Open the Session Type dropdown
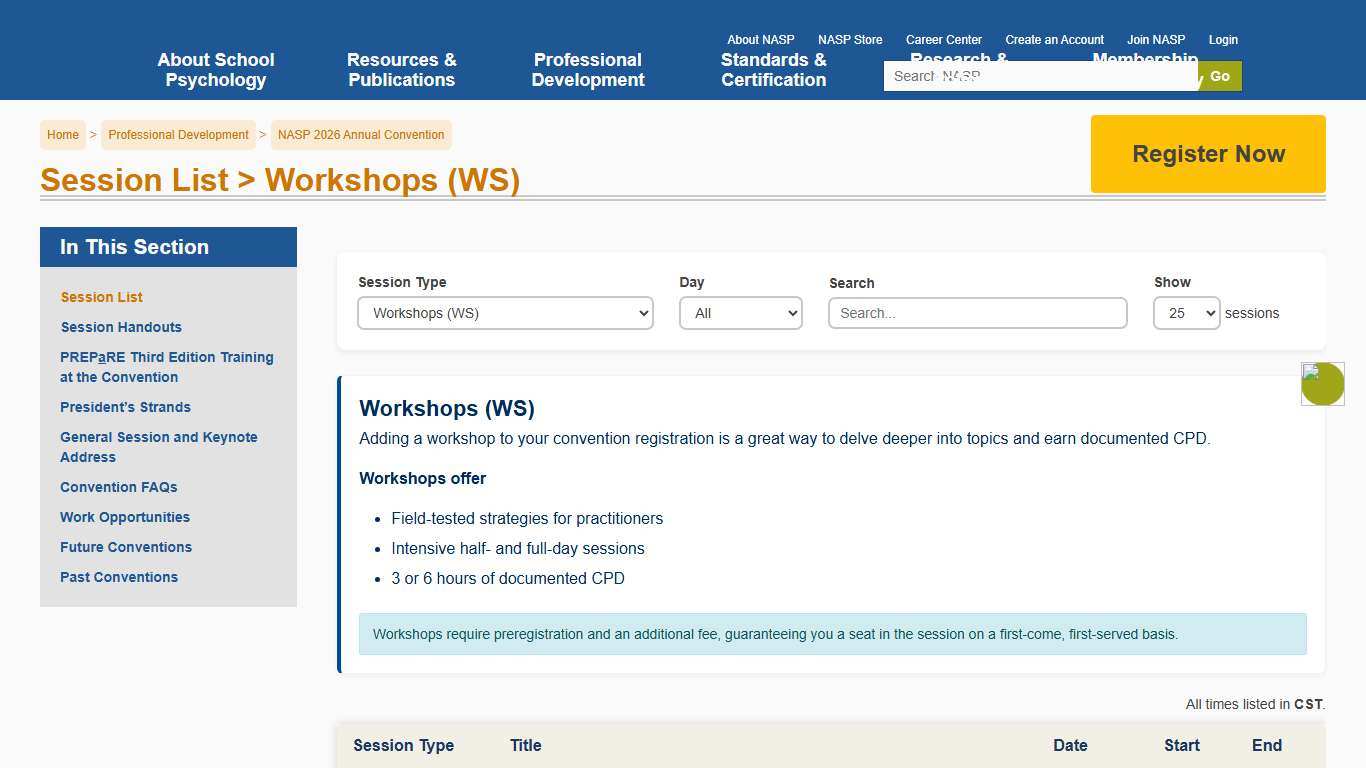 click(504, 313)
